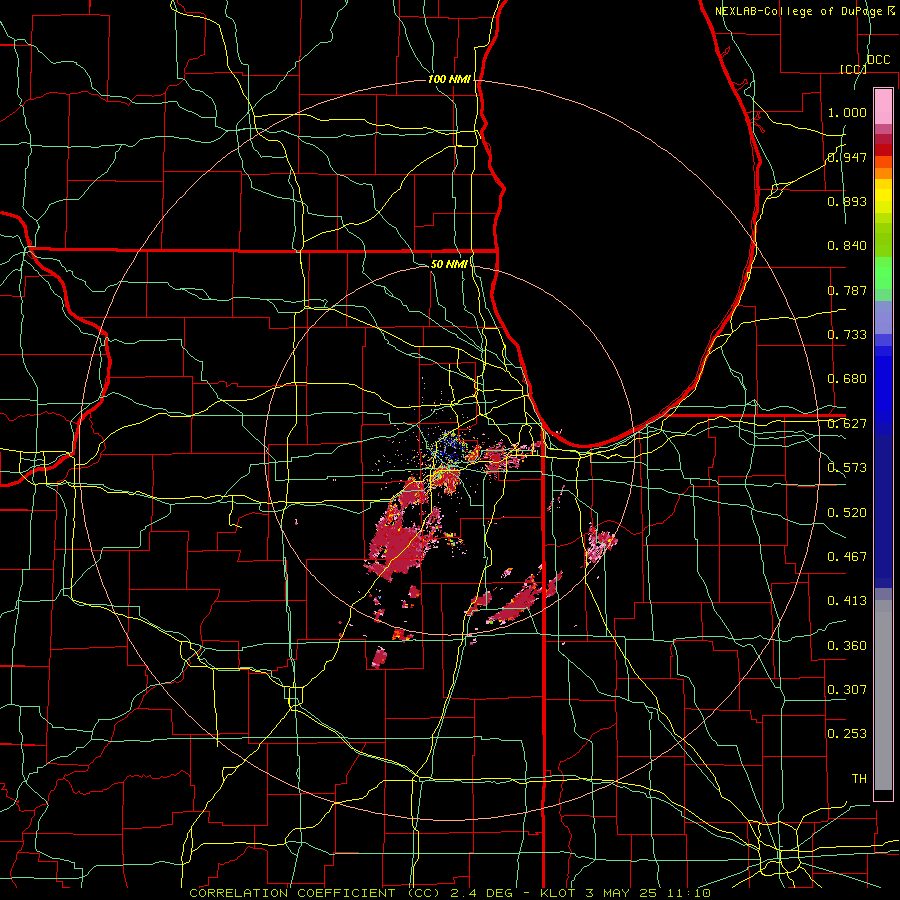Click the "0.253" scale value
Image resolution: width=900 pixels, height=900 pixels.
point(847,734)
